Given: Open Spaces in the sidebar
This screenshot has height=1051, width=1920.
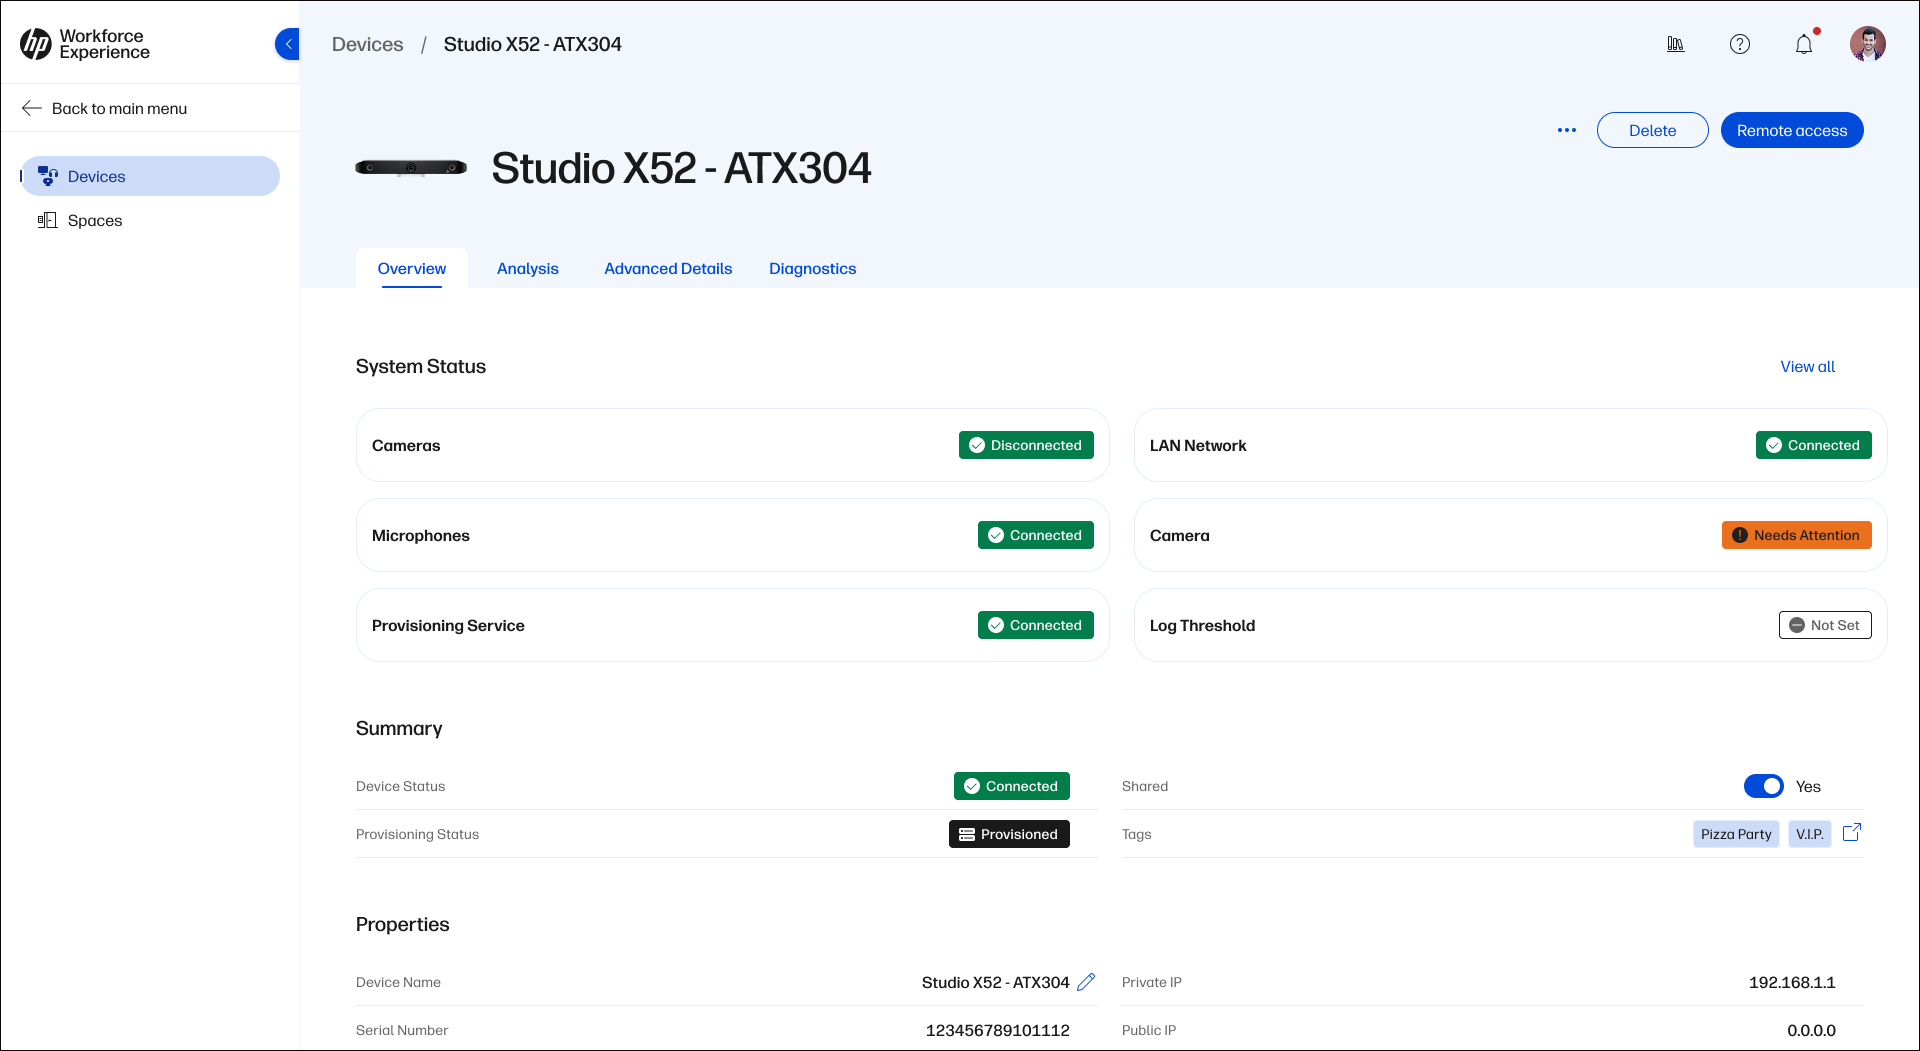Looking at the screenshot, I should [150, 220].
